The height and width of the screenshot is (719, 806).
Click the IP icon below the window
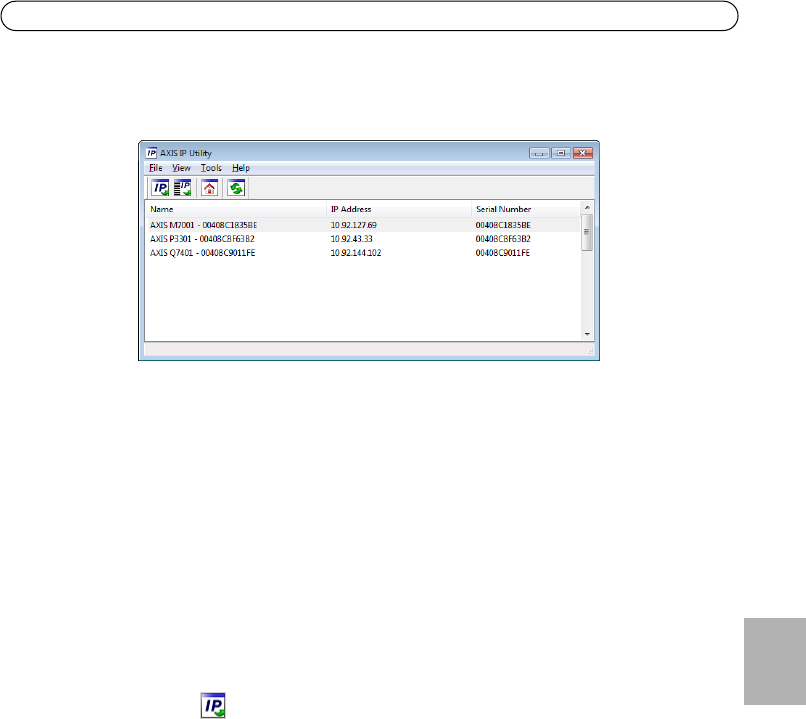pyautogui.click(x=213, y=705)
